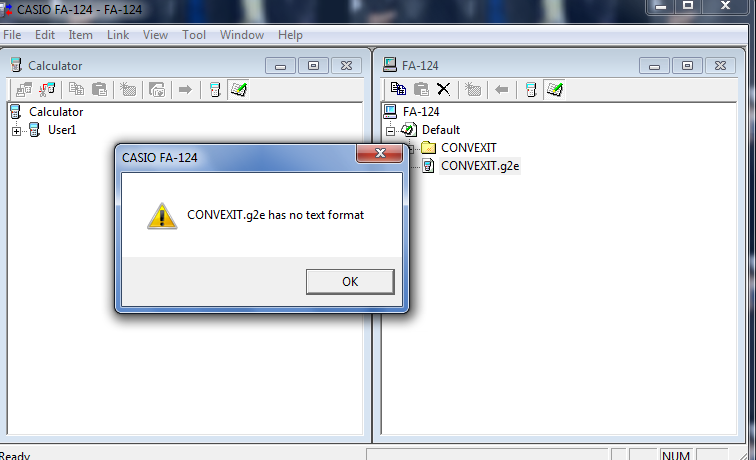Click the left-arrow transfer icon in FA-124 toolbar
Viewport: 756px width, 460px height.
click(501, 89)
